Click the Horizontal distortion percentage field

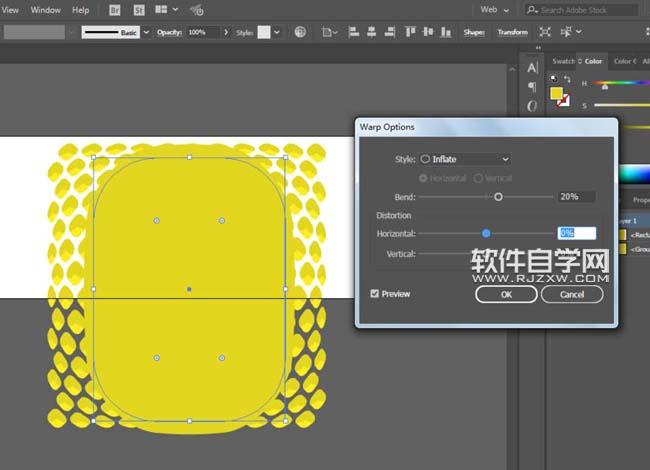(576, 233)
